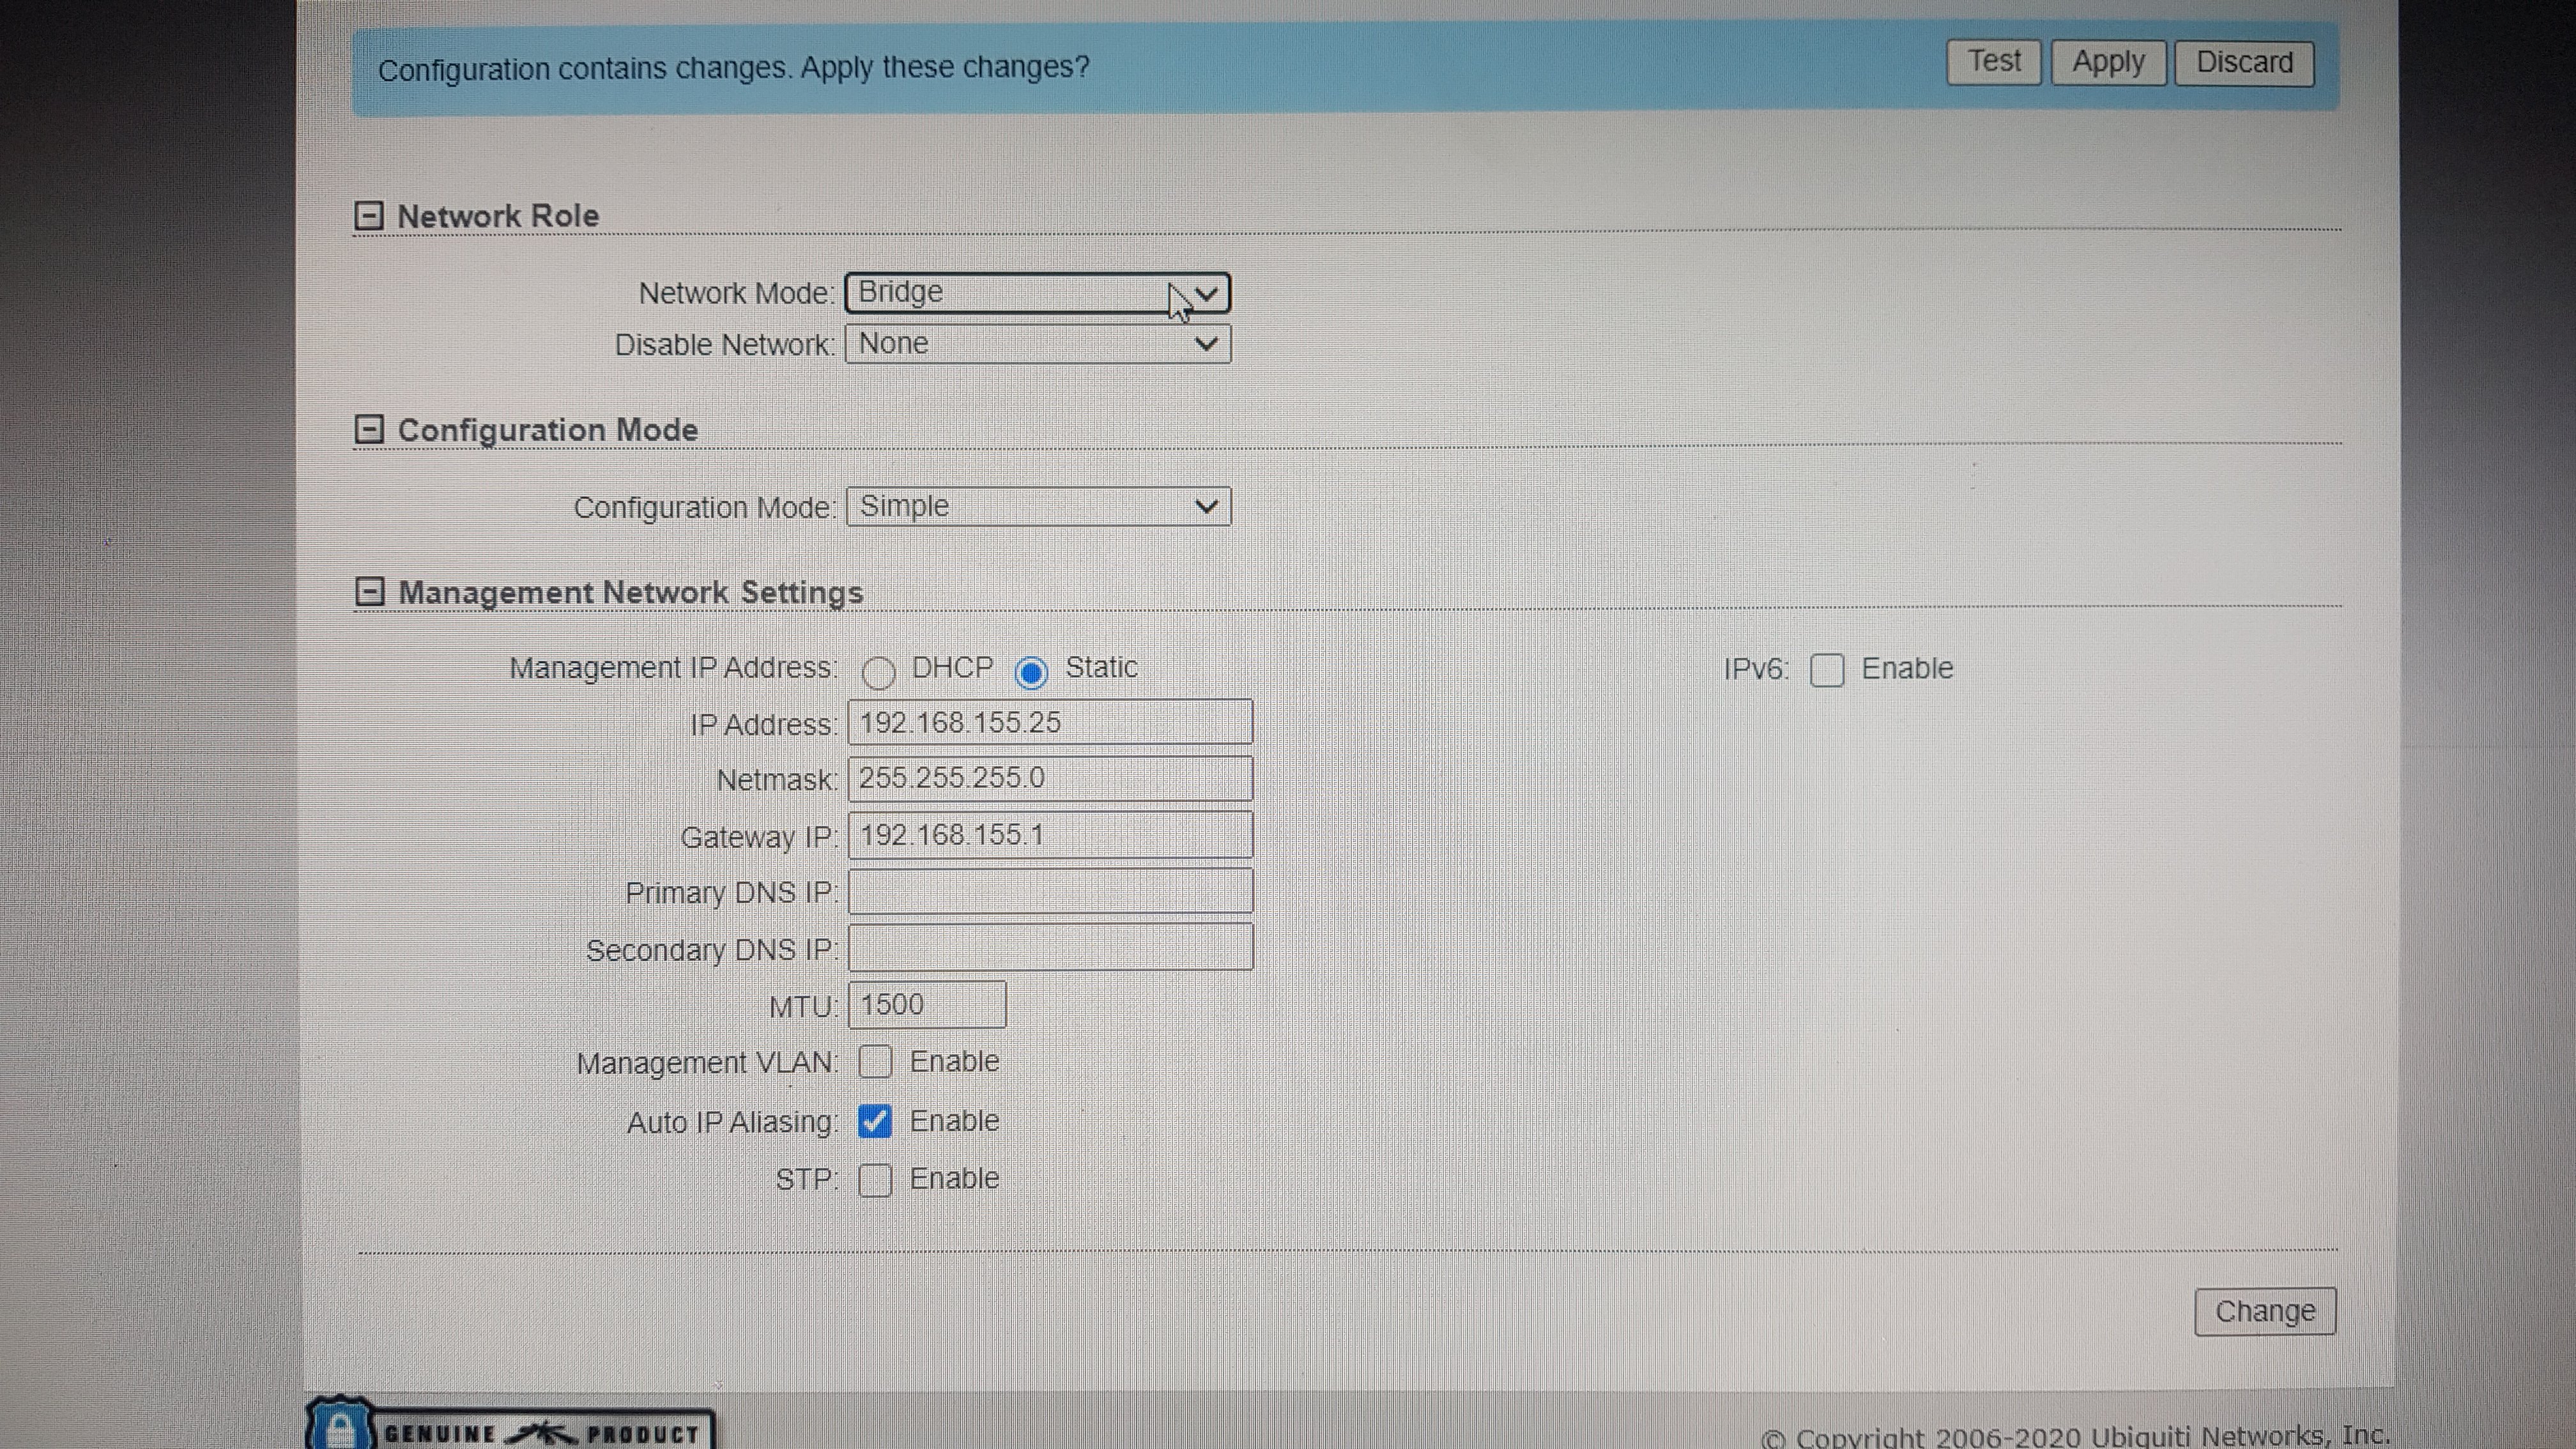Enable the IPv6 checkbox
The height and width of the screenshot is (1449, 2576).
(1827, 670)
